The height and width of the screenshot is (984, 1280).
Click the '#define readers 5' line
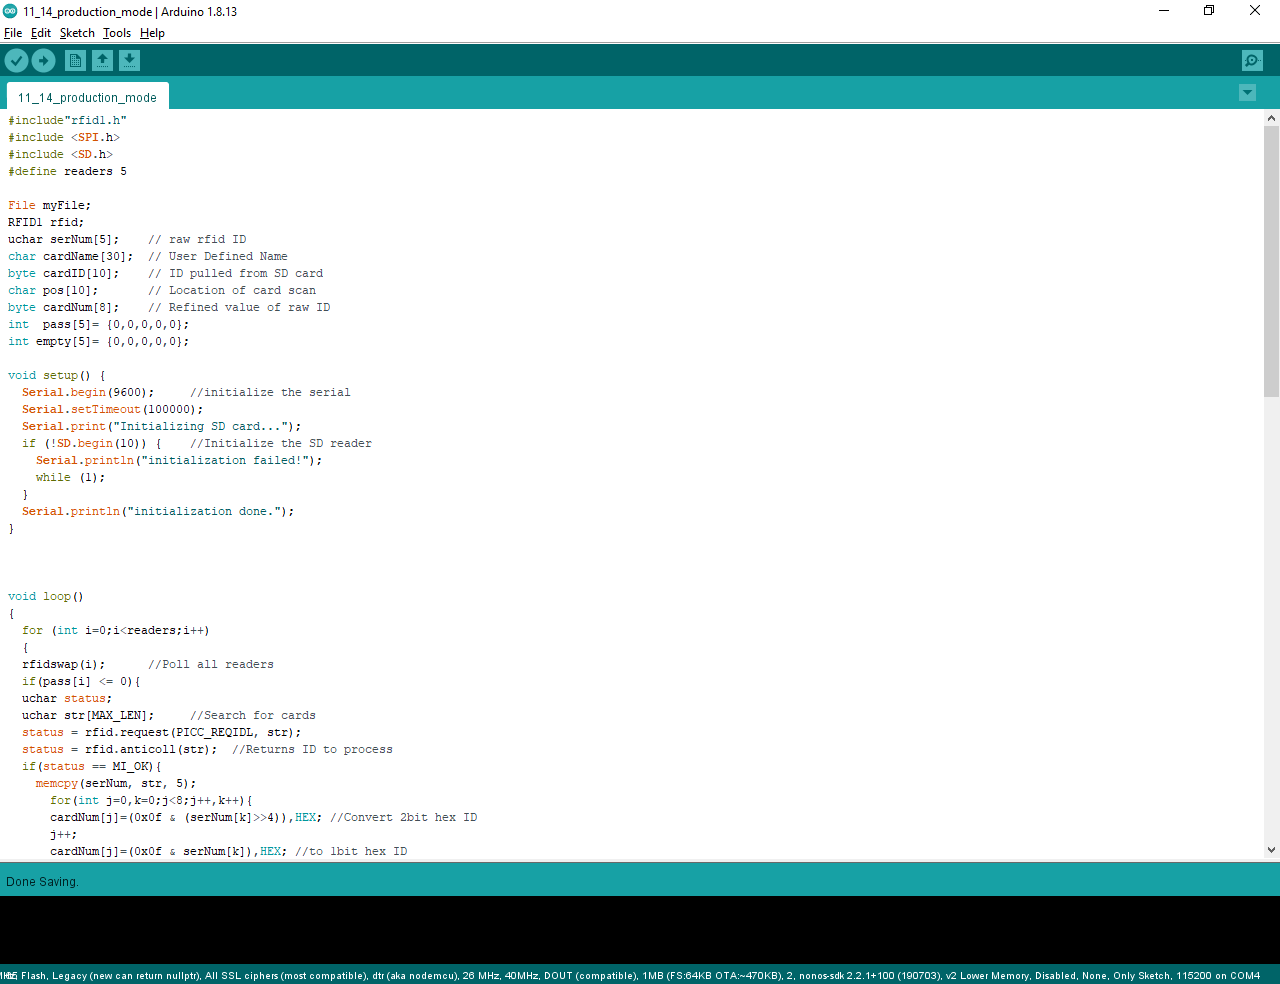tap(67, 171)
